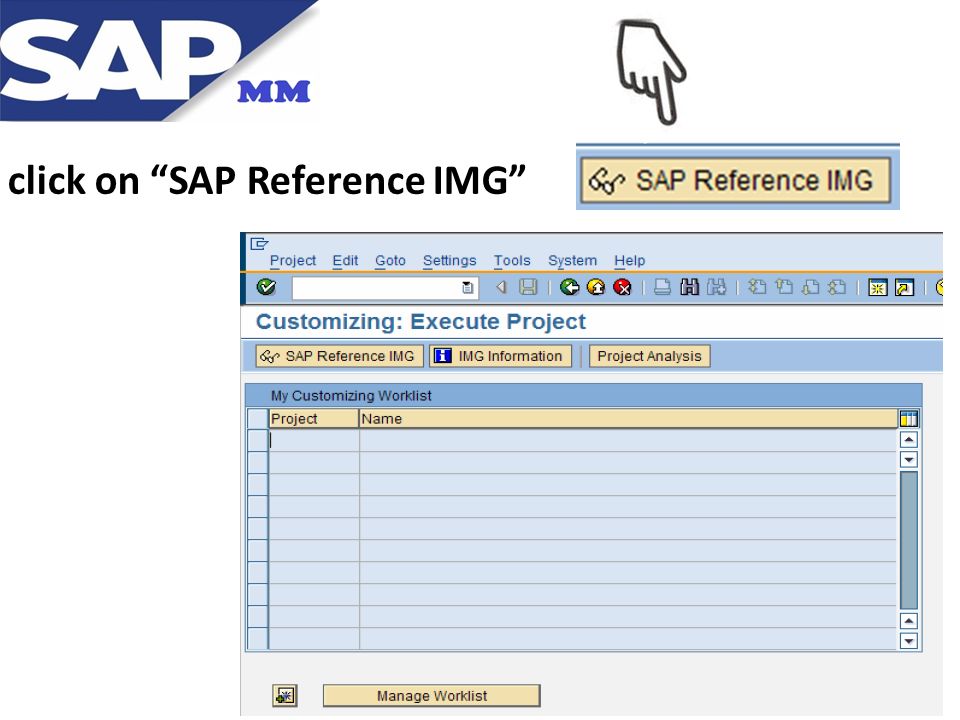Click the Print icon in toolbar
The image size is (960, 720).
[662, 287]
